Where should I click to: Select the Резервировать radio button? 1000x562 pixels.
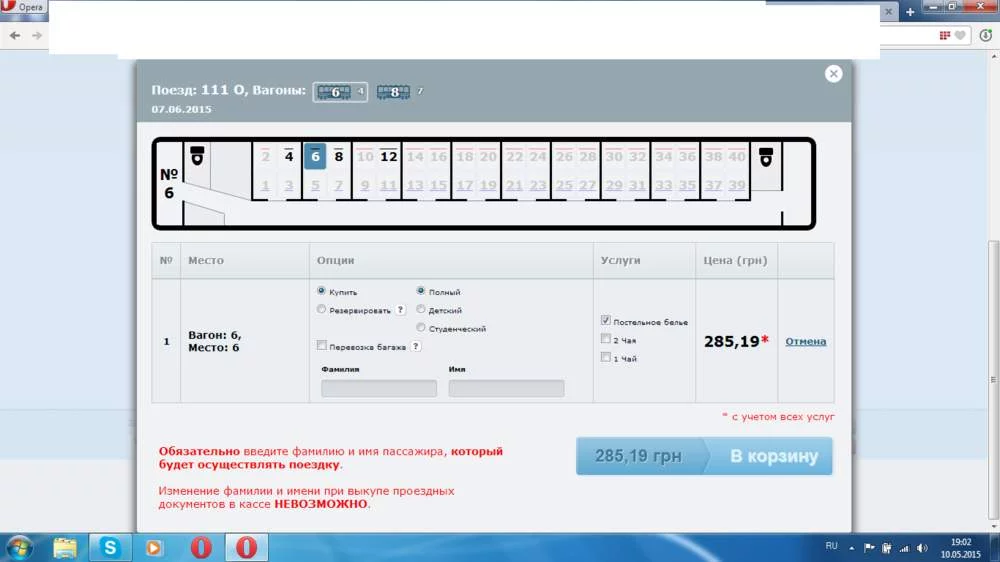(321, 309)
